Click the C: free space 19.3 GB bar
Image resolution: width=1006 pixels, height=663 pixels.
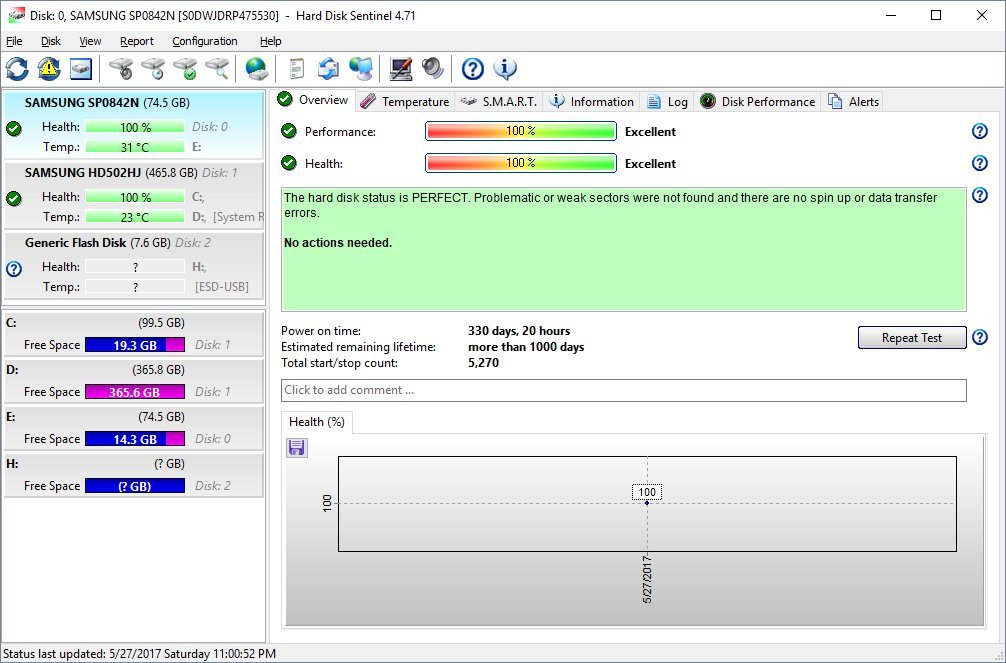(x=135, y=345)
